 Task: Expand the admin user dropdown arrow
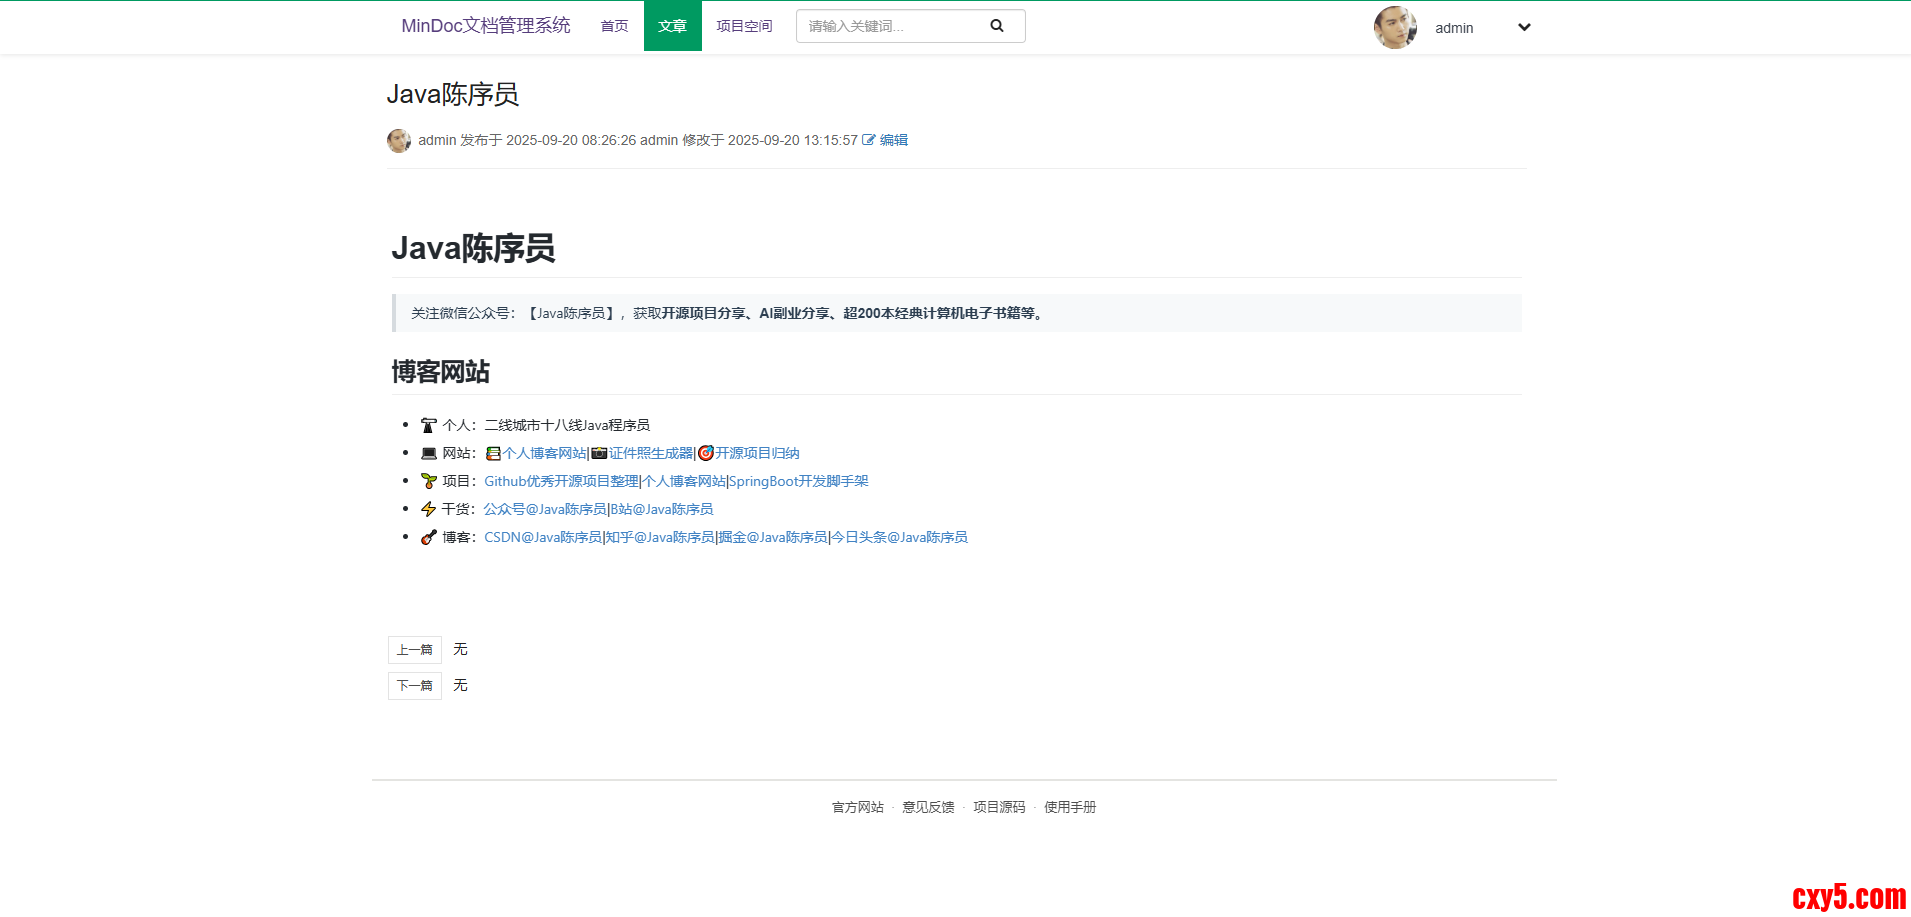[x=1524, y=27]
